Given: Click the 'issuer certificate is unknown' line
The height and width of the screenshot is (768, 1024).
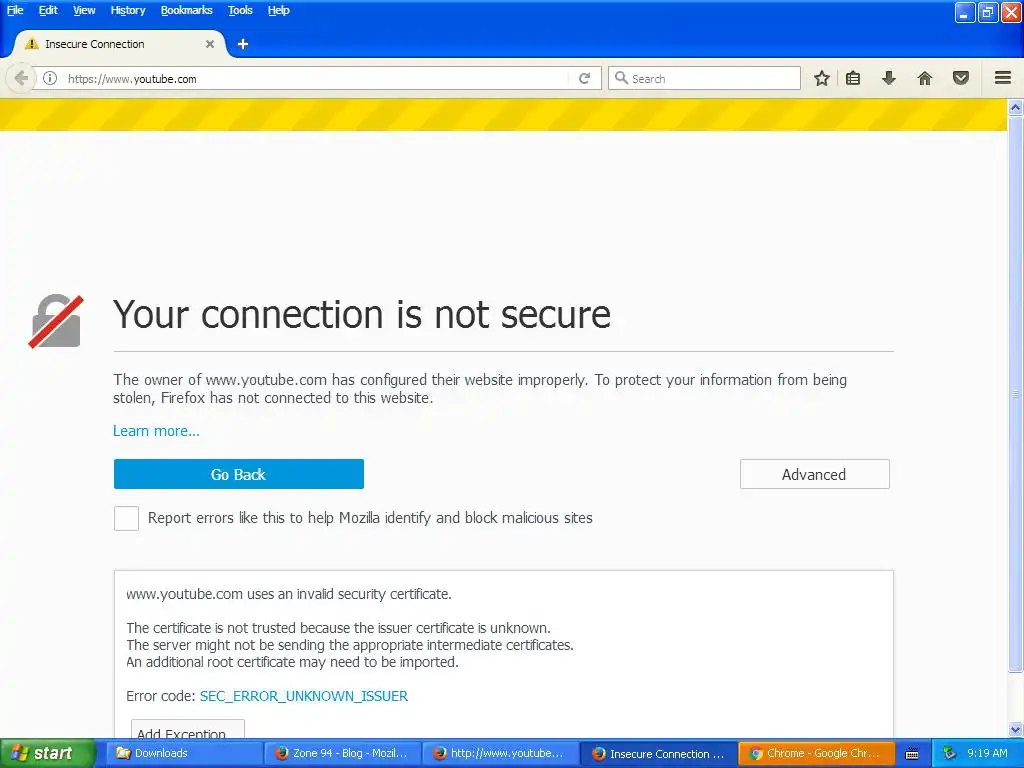Looking at the screenshot, I should (x=338, y=628).
